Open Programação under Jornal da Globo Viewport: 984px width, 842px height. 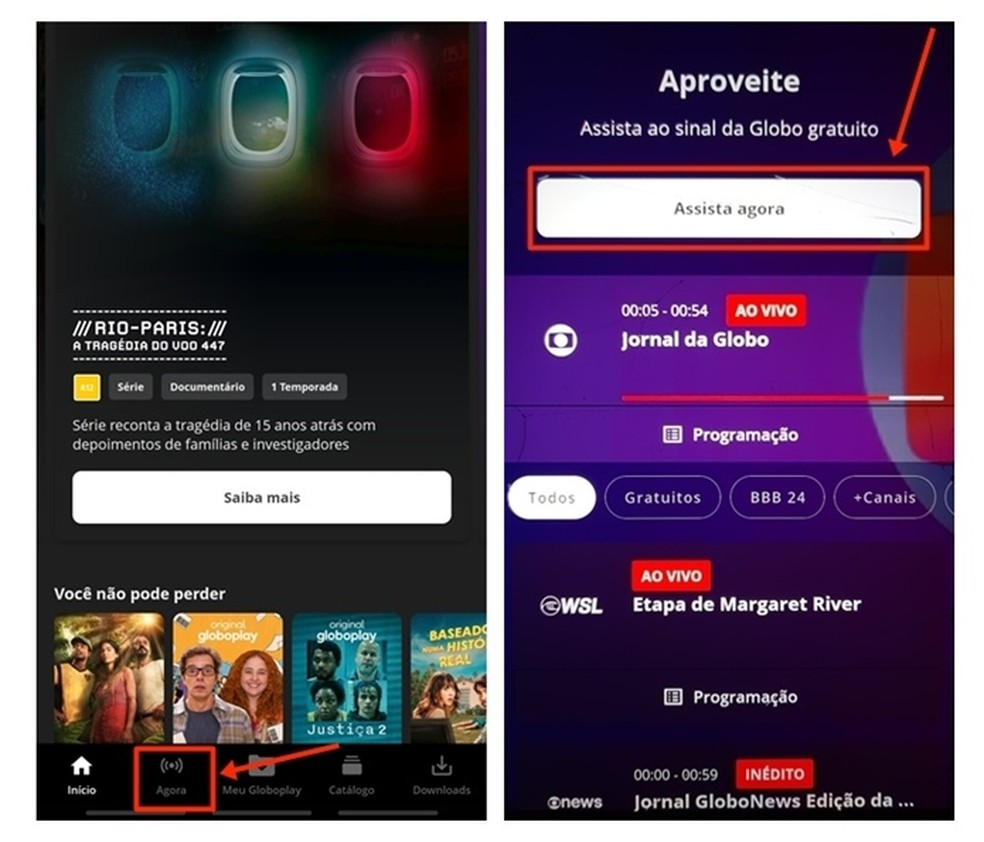[730, 435]
